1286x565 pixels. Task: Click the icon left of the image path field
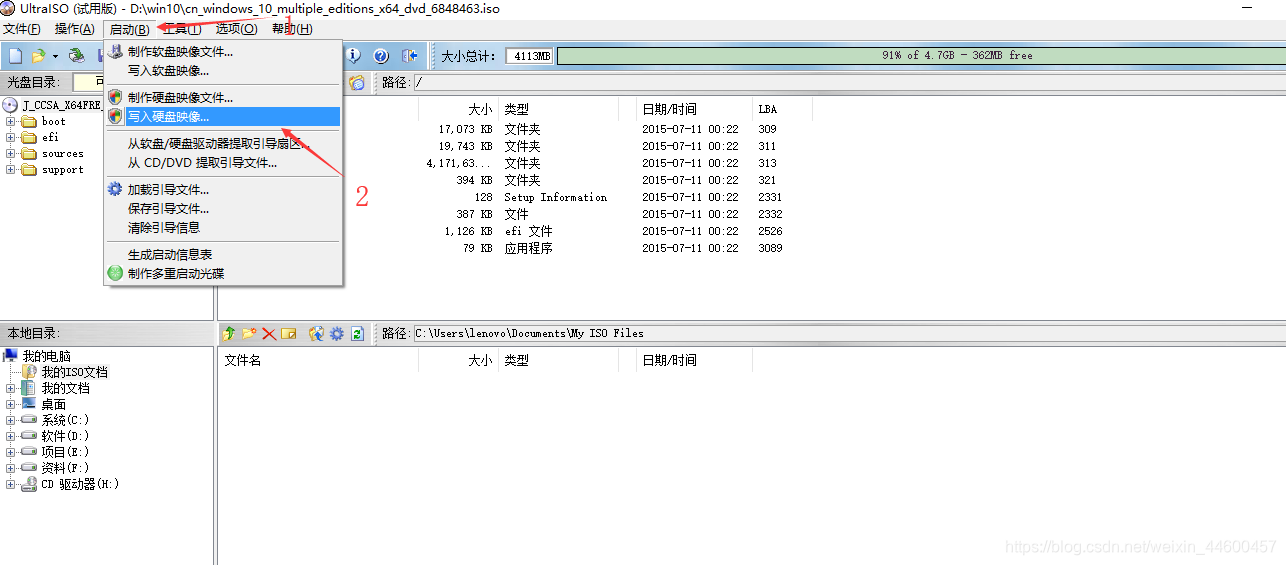pyautogui.click(x=357, y=82)
